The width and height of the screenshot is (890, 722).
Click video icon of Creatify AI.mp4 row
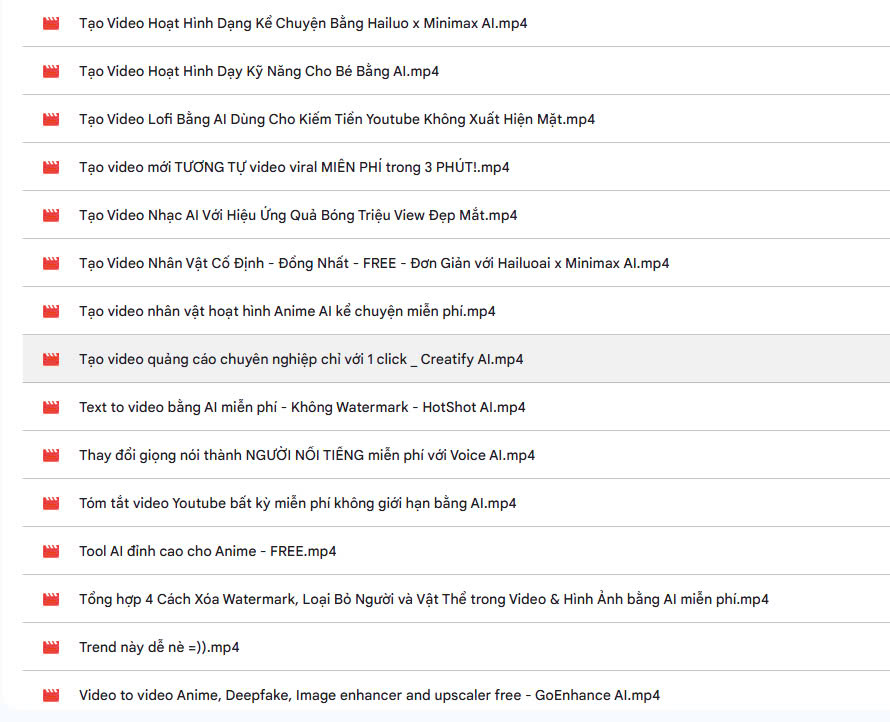(51, 359)
